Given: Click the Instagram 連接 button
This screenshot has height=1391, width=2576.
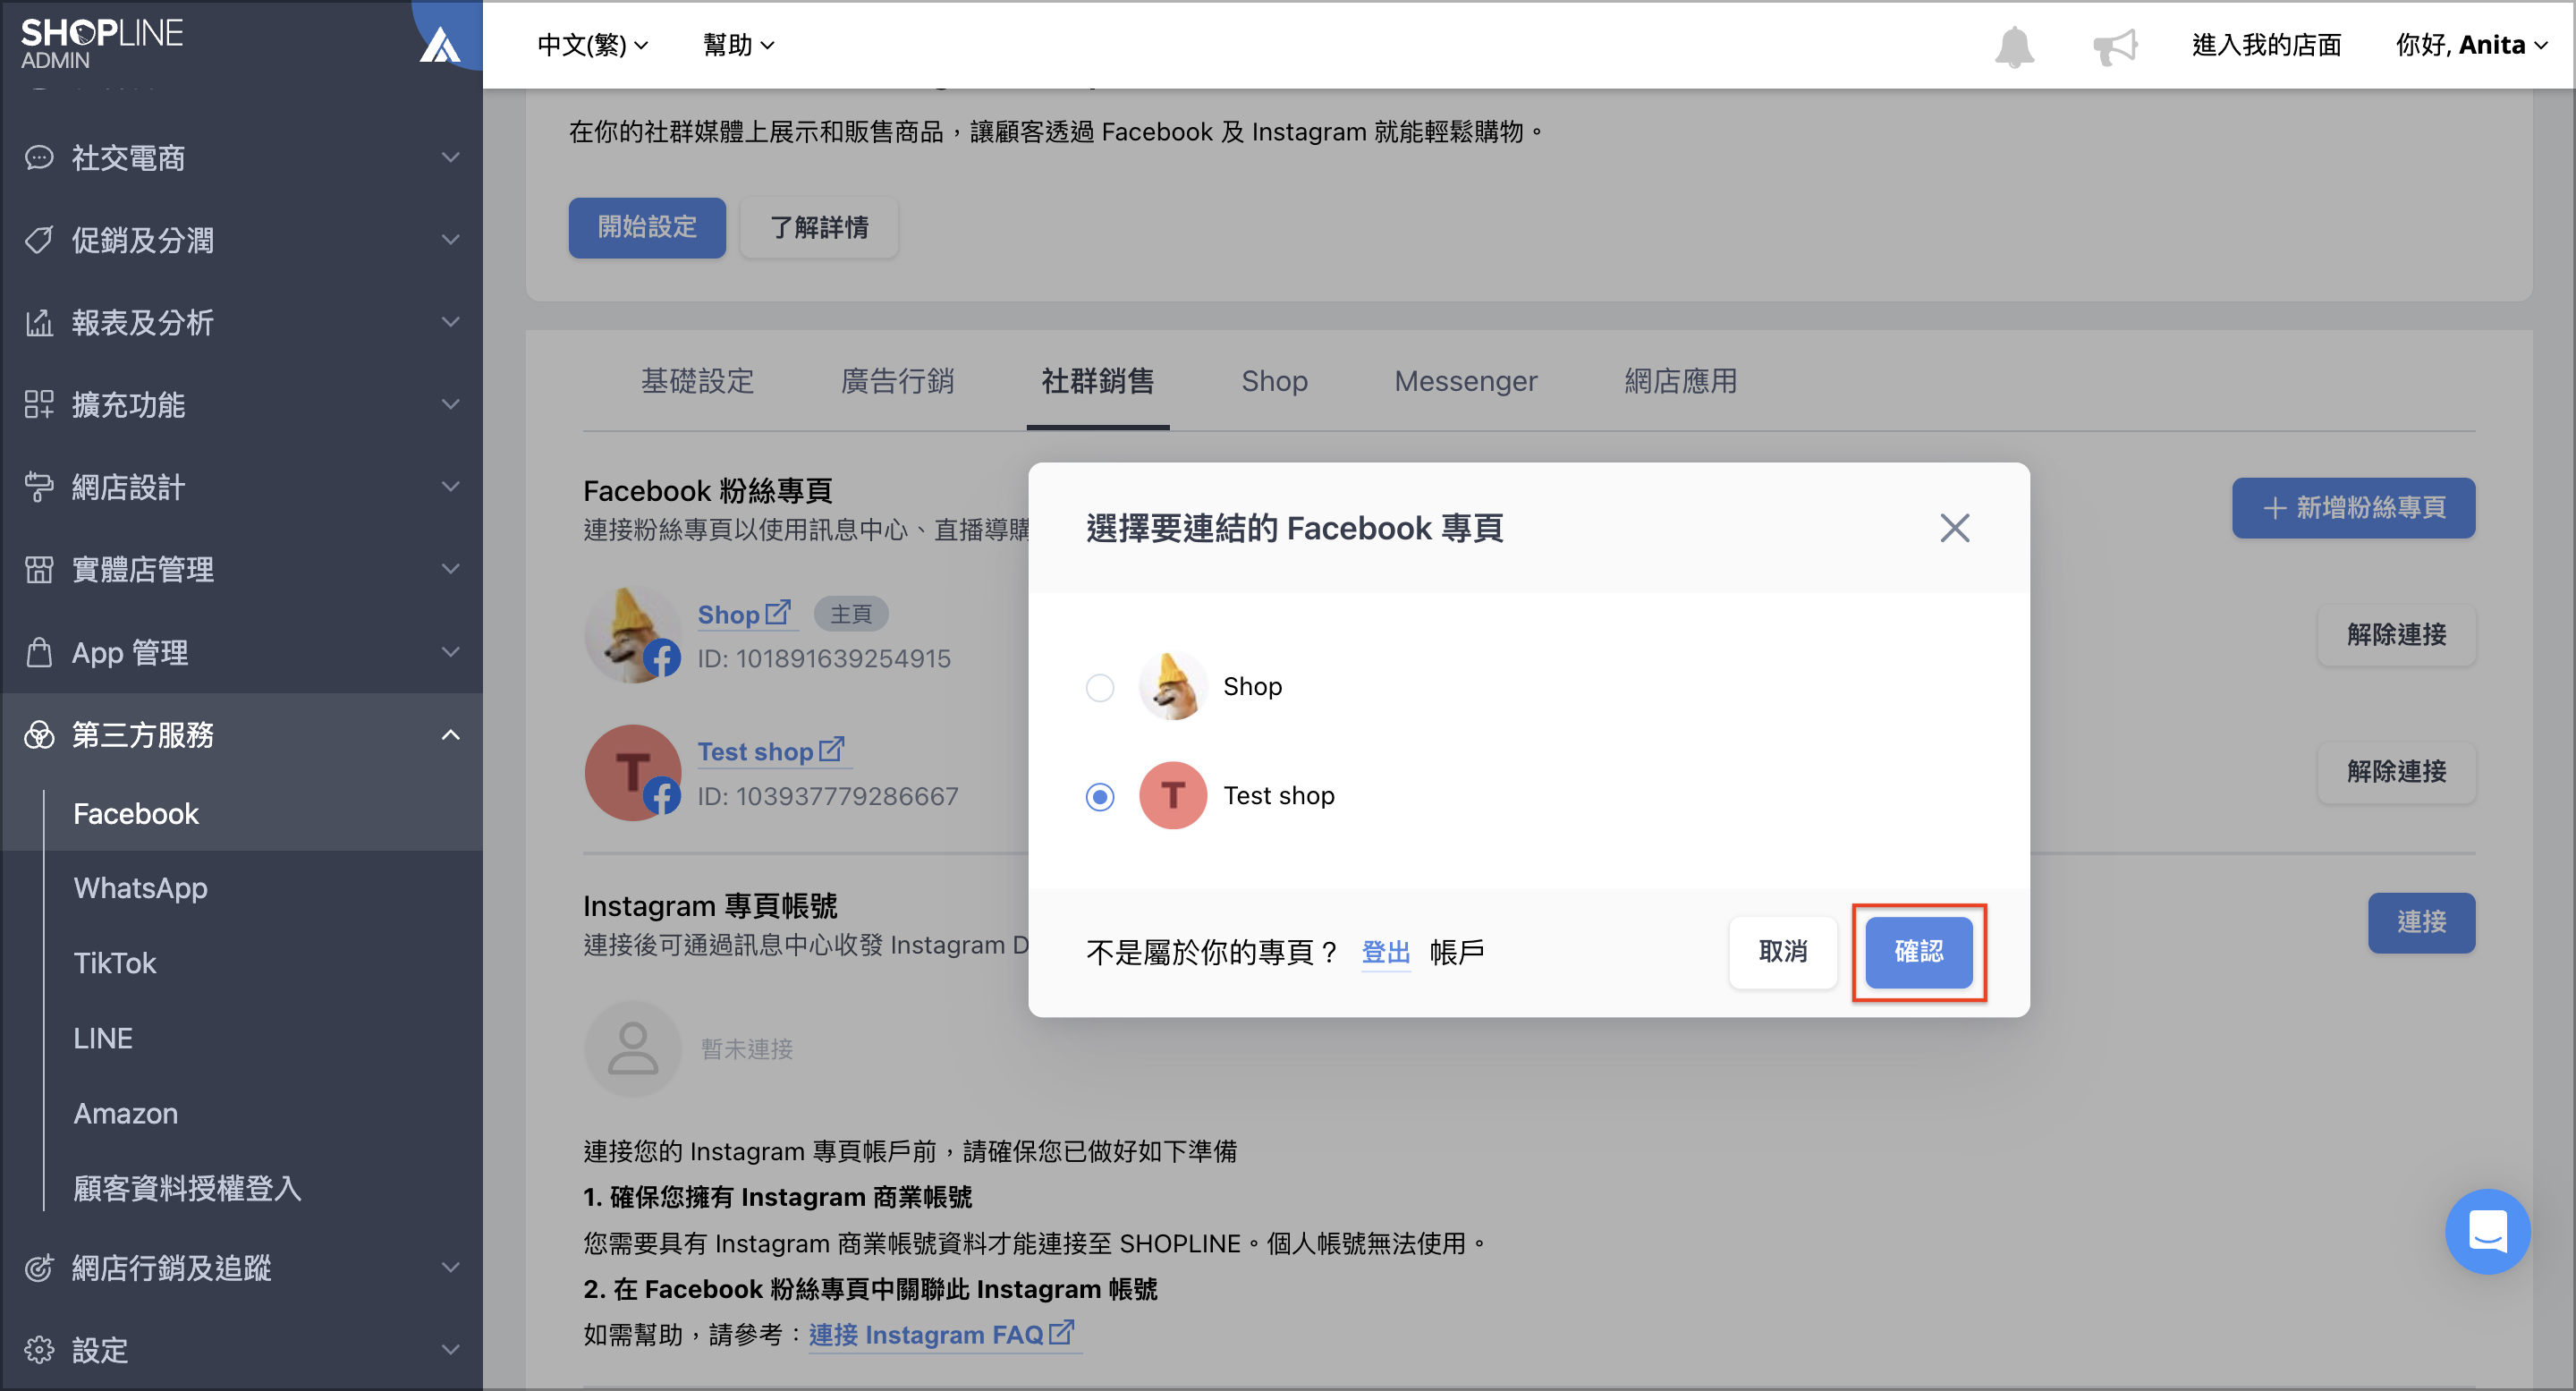Looking at the screenshot, I should point(2421,923).
